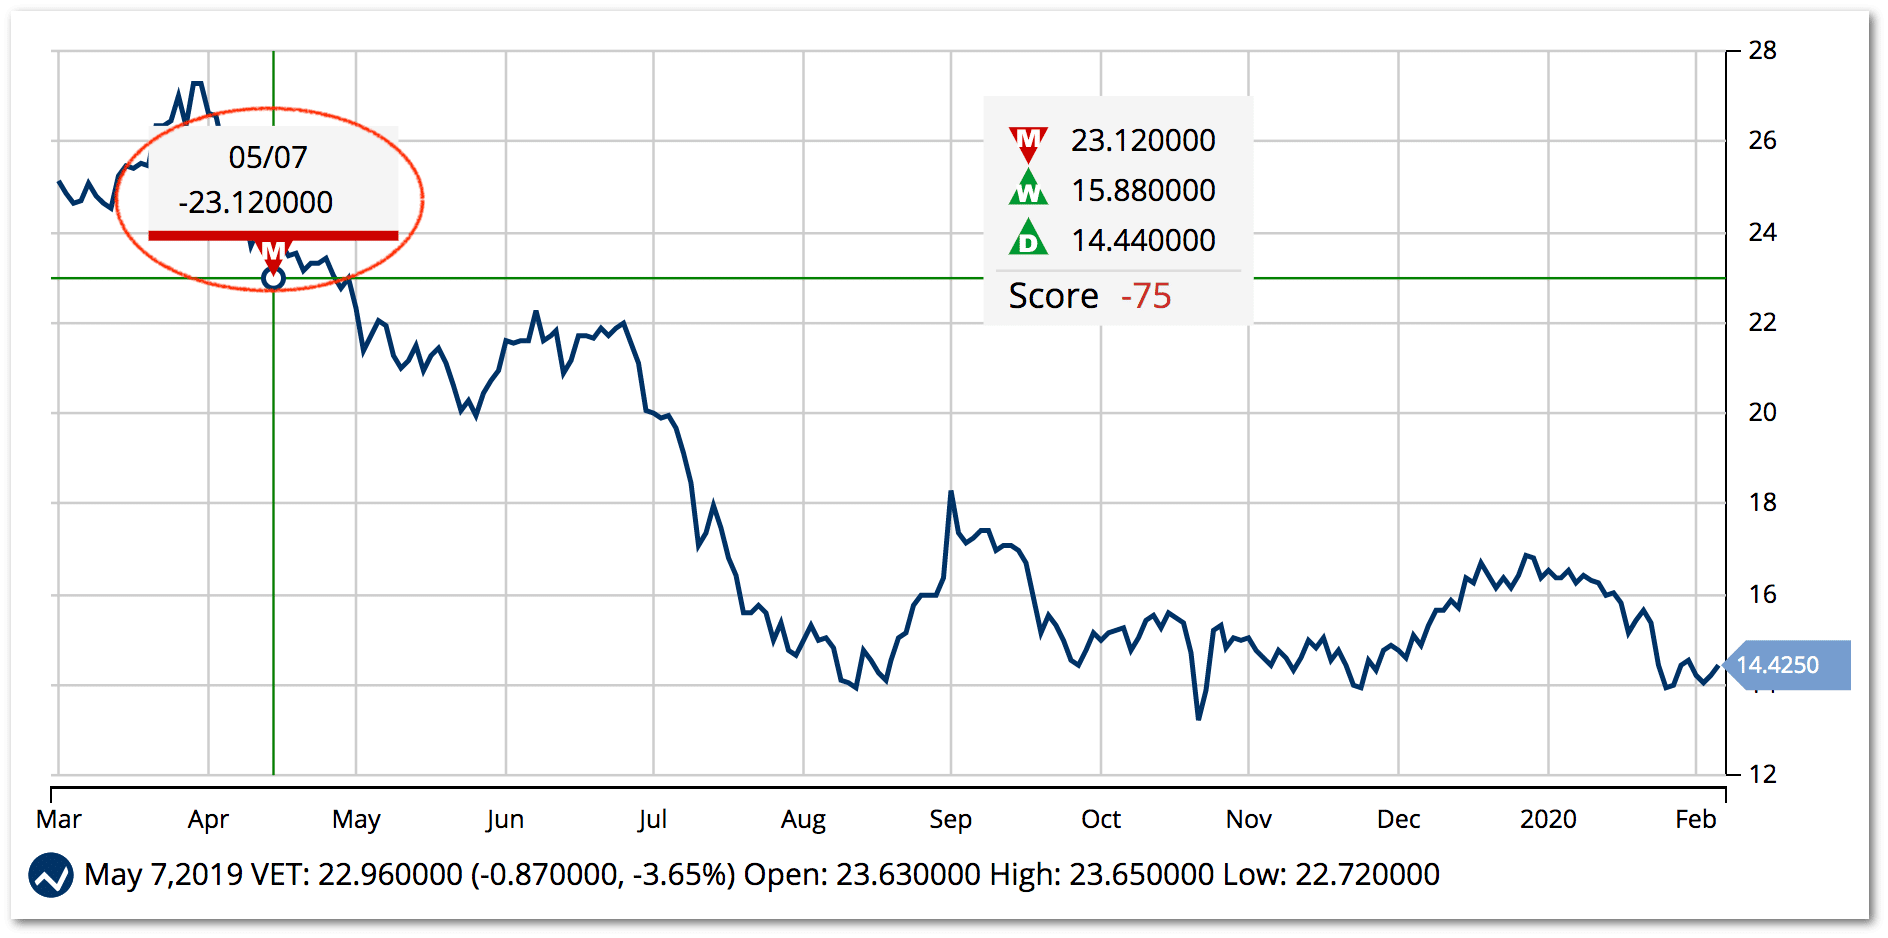Click the May label on time axis

pos(356,819)
